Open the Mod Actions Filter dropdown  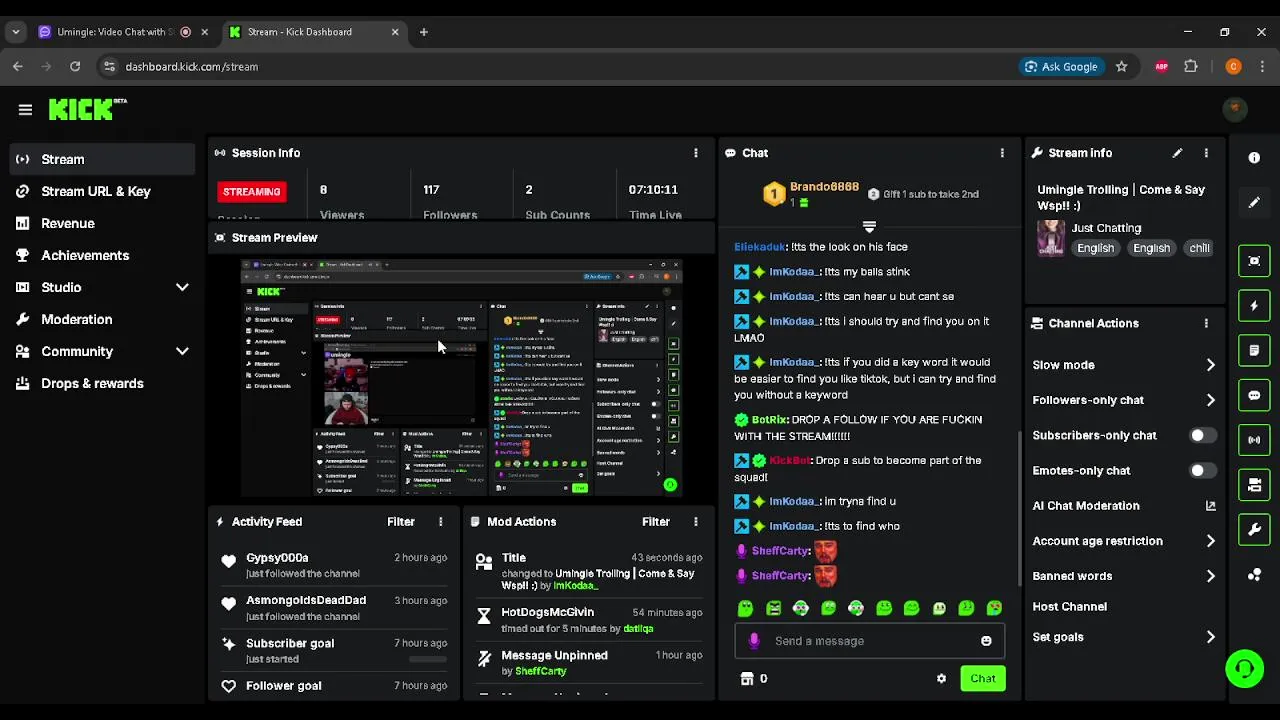coord(656,522)
